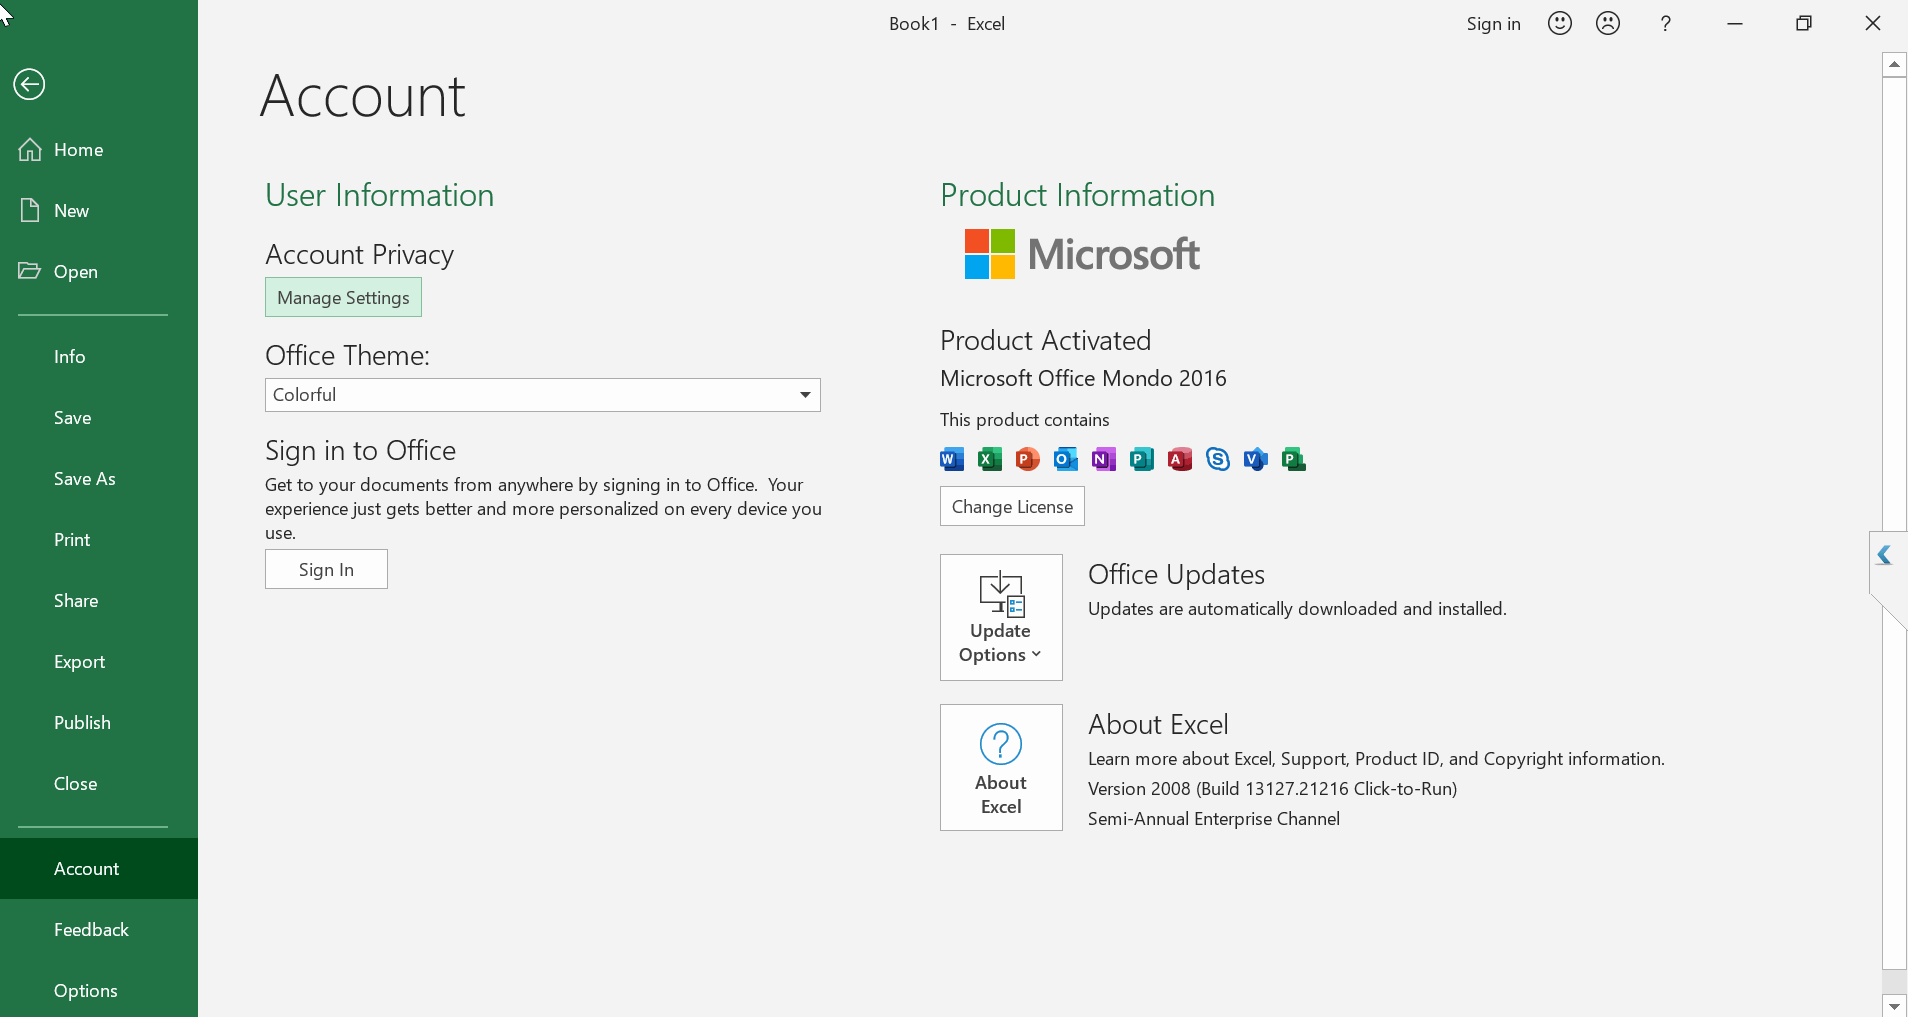Click the Word icon in product list

click(952, 459)
